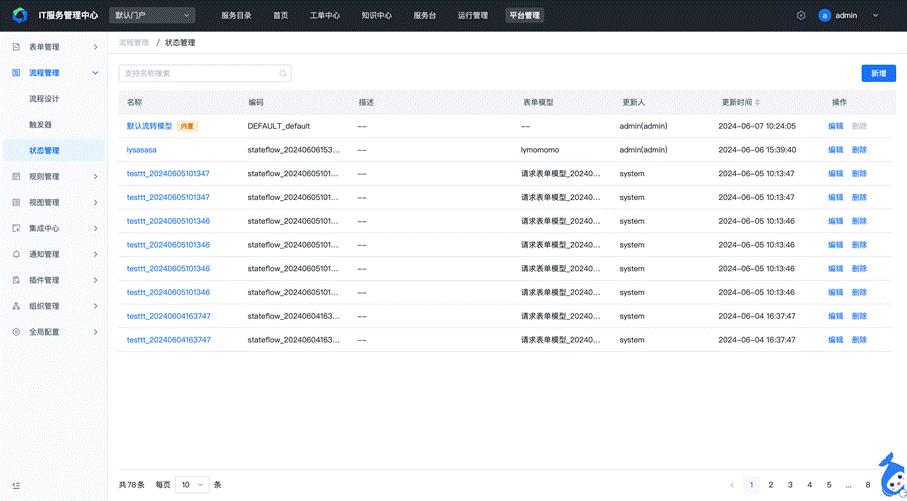Select 平台管理 in top navigation

click(x=525, y=16)
